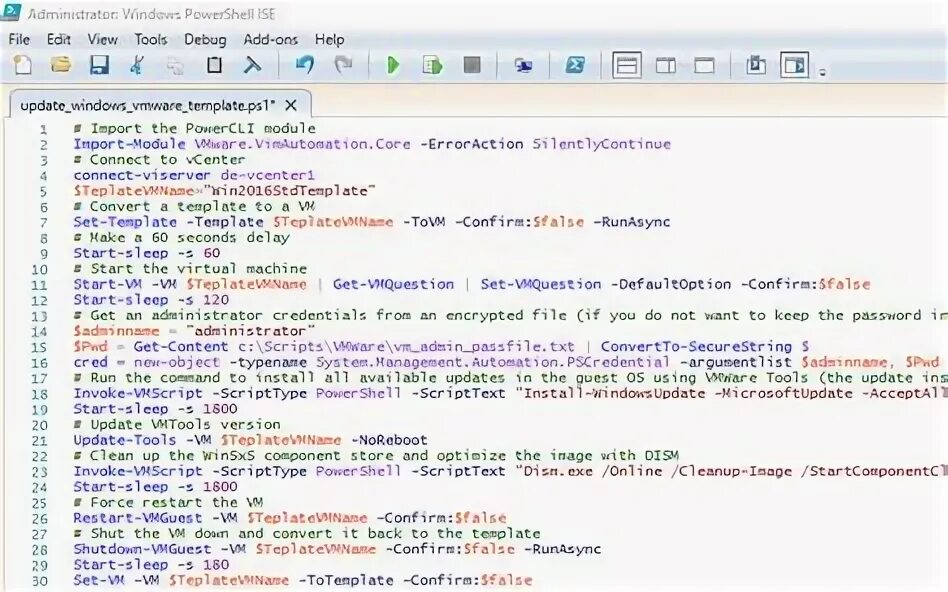Stop operation with the square icon
The image size is (948, 592).
pos(472,65)
